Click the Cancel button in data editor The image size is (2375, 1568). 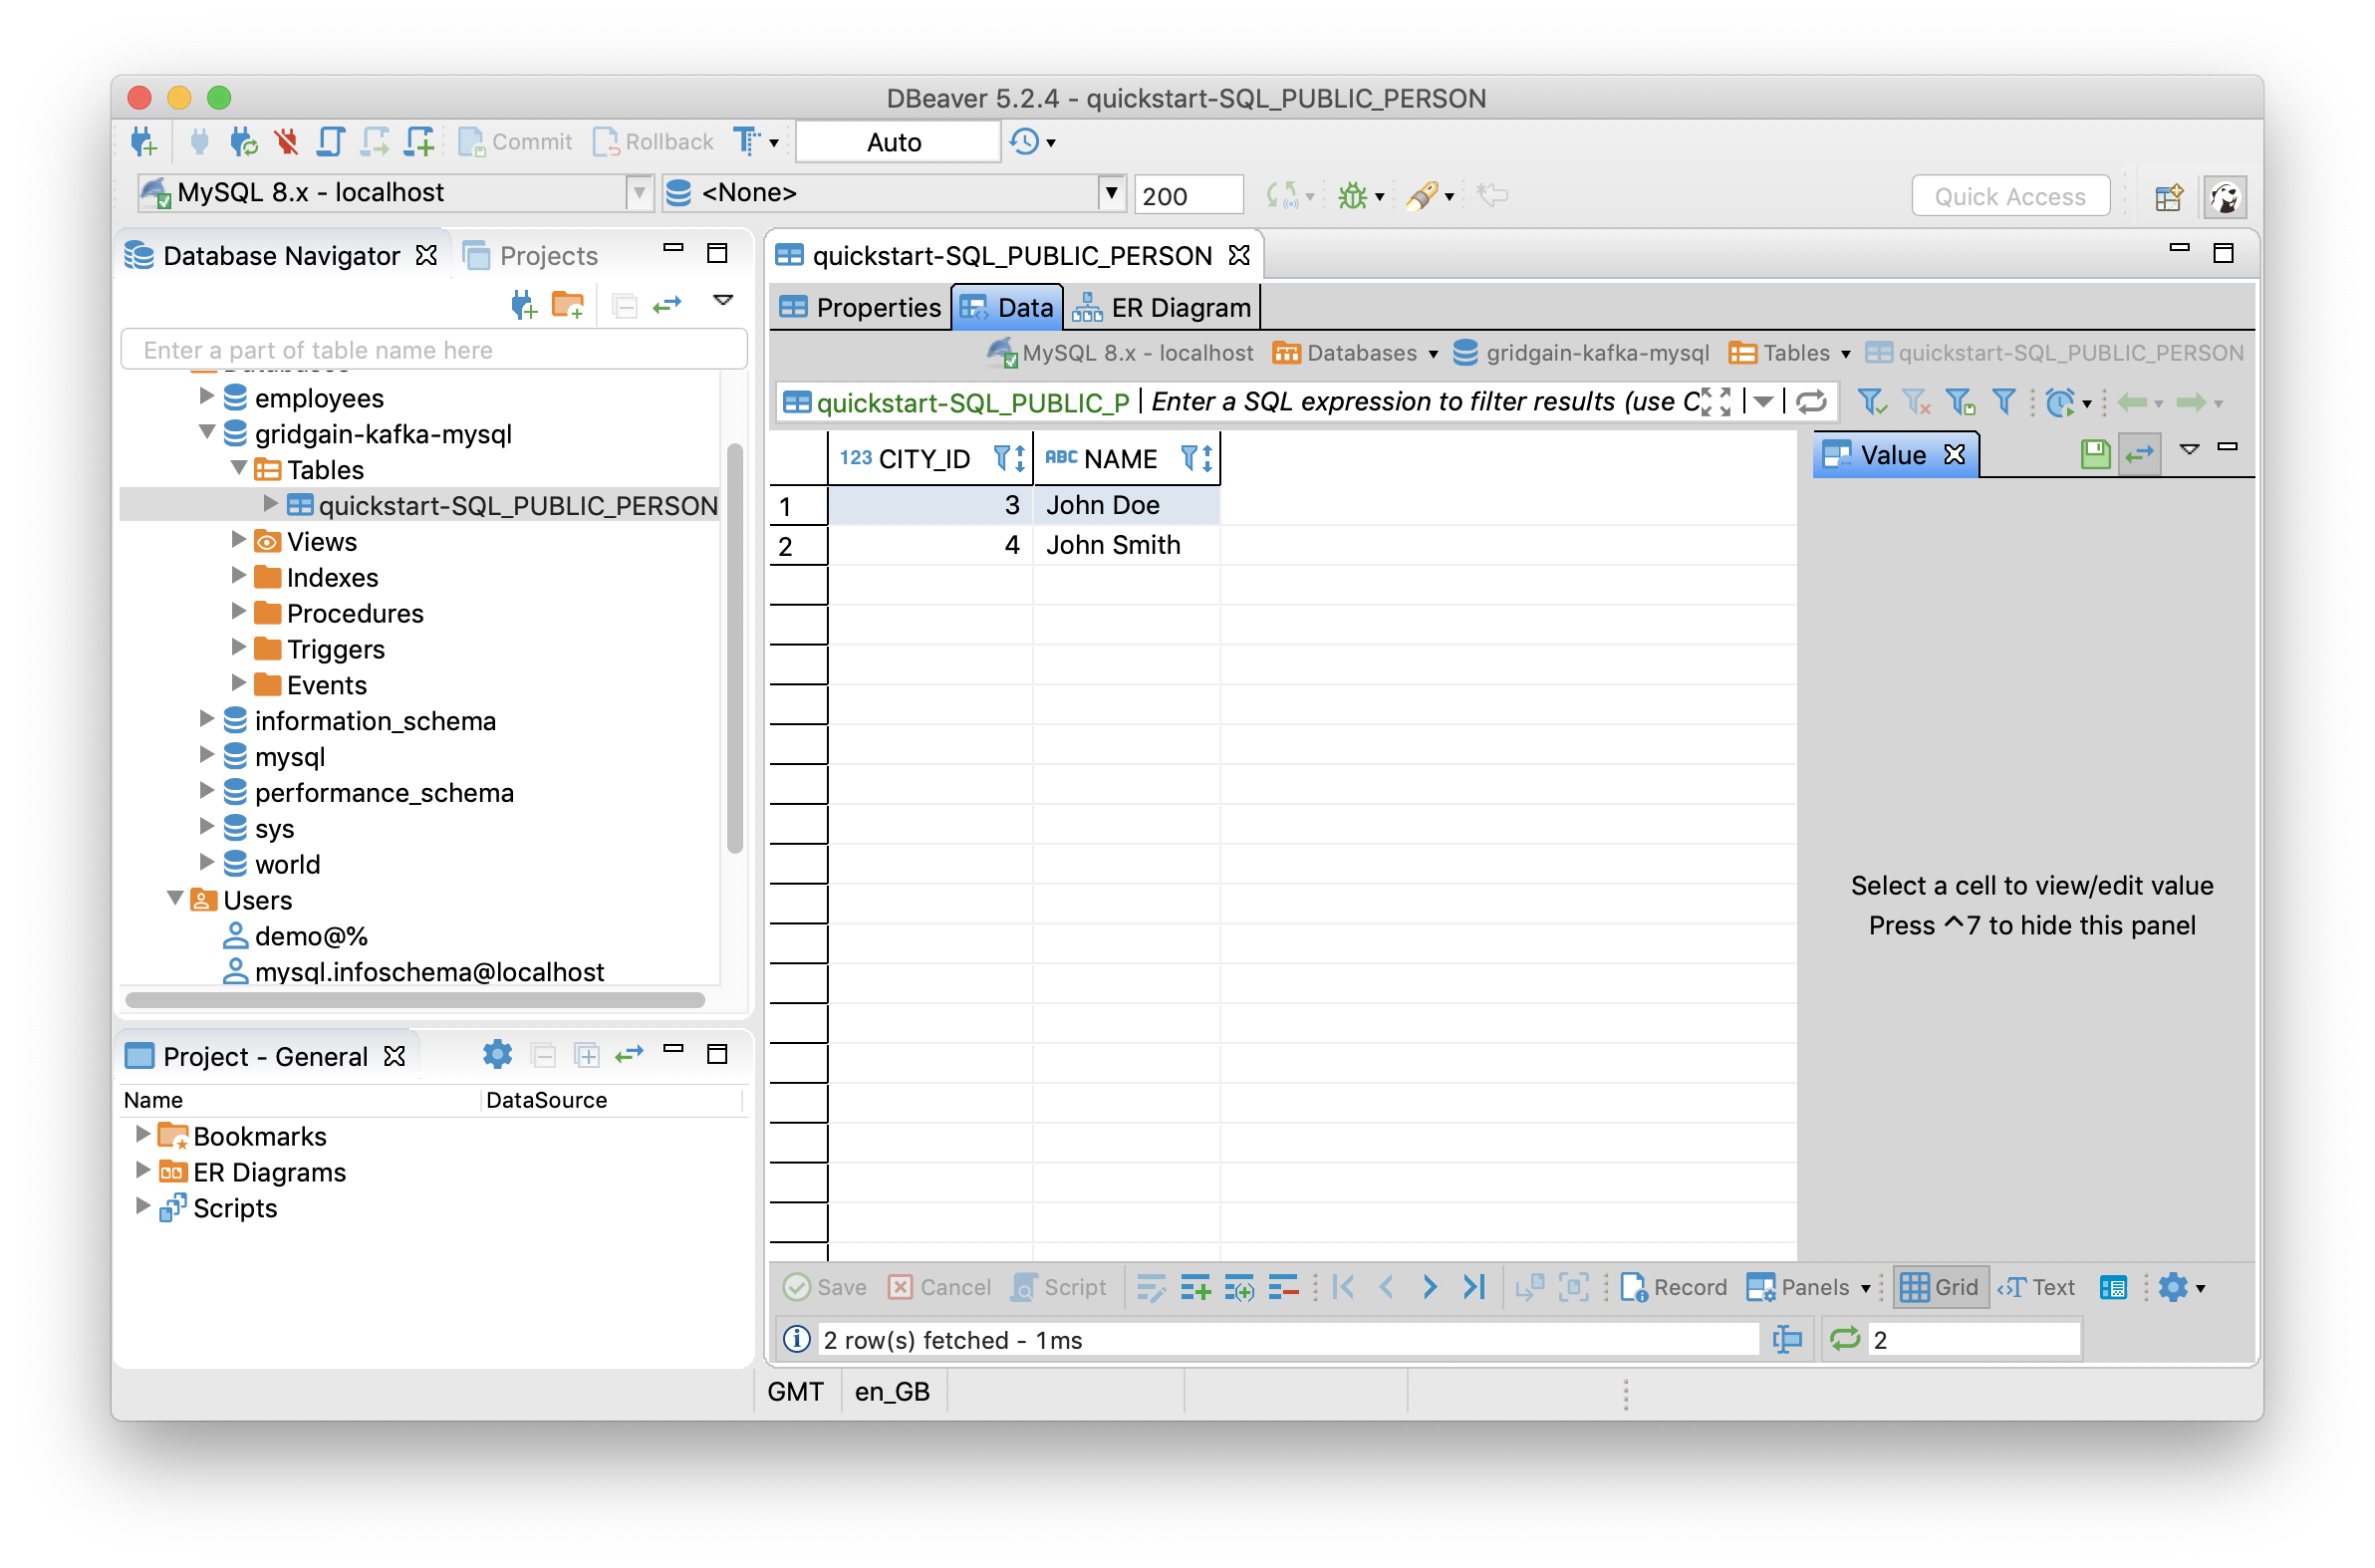938,1288
